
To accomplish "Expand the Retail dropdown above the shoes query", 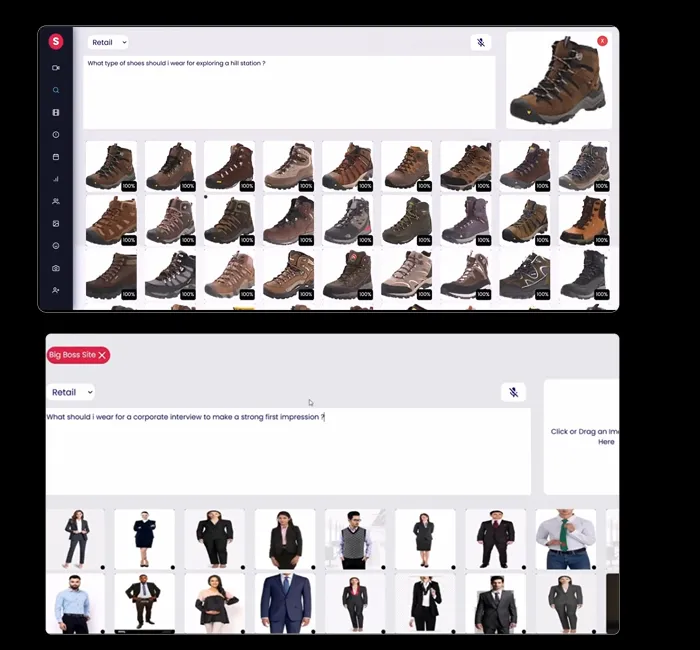I will 108,43.
